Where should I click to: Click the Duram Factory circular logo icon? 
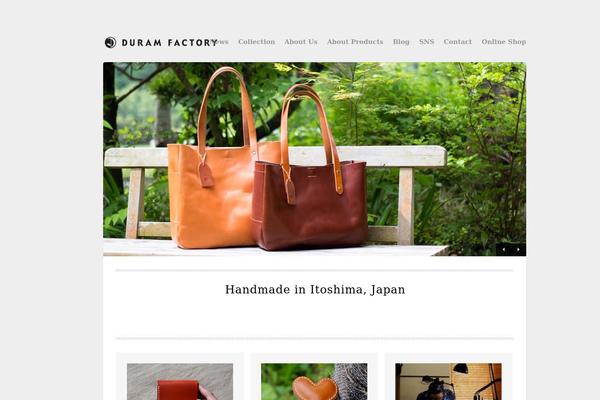[x=111, y=42]
